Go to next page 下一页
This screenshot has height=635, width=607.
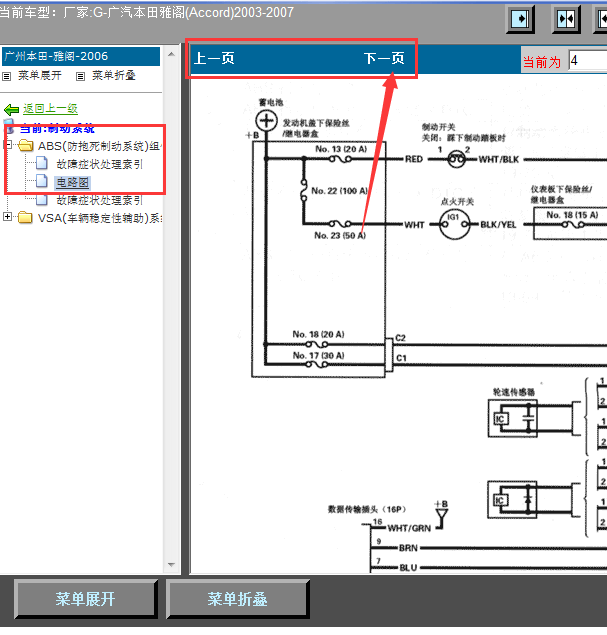point(384,58)
